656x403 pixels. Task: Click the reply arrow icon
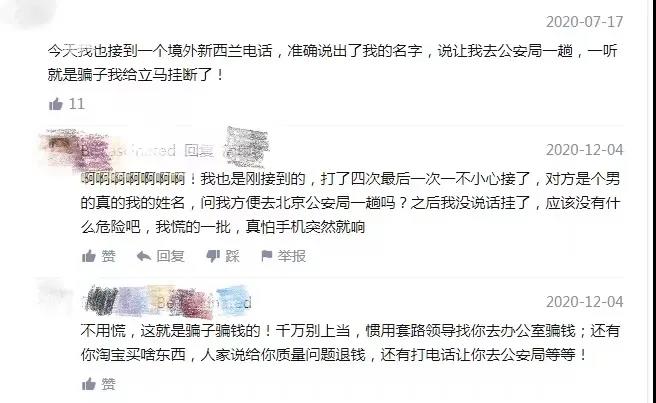pyautogui.click(x=144, y=256)
